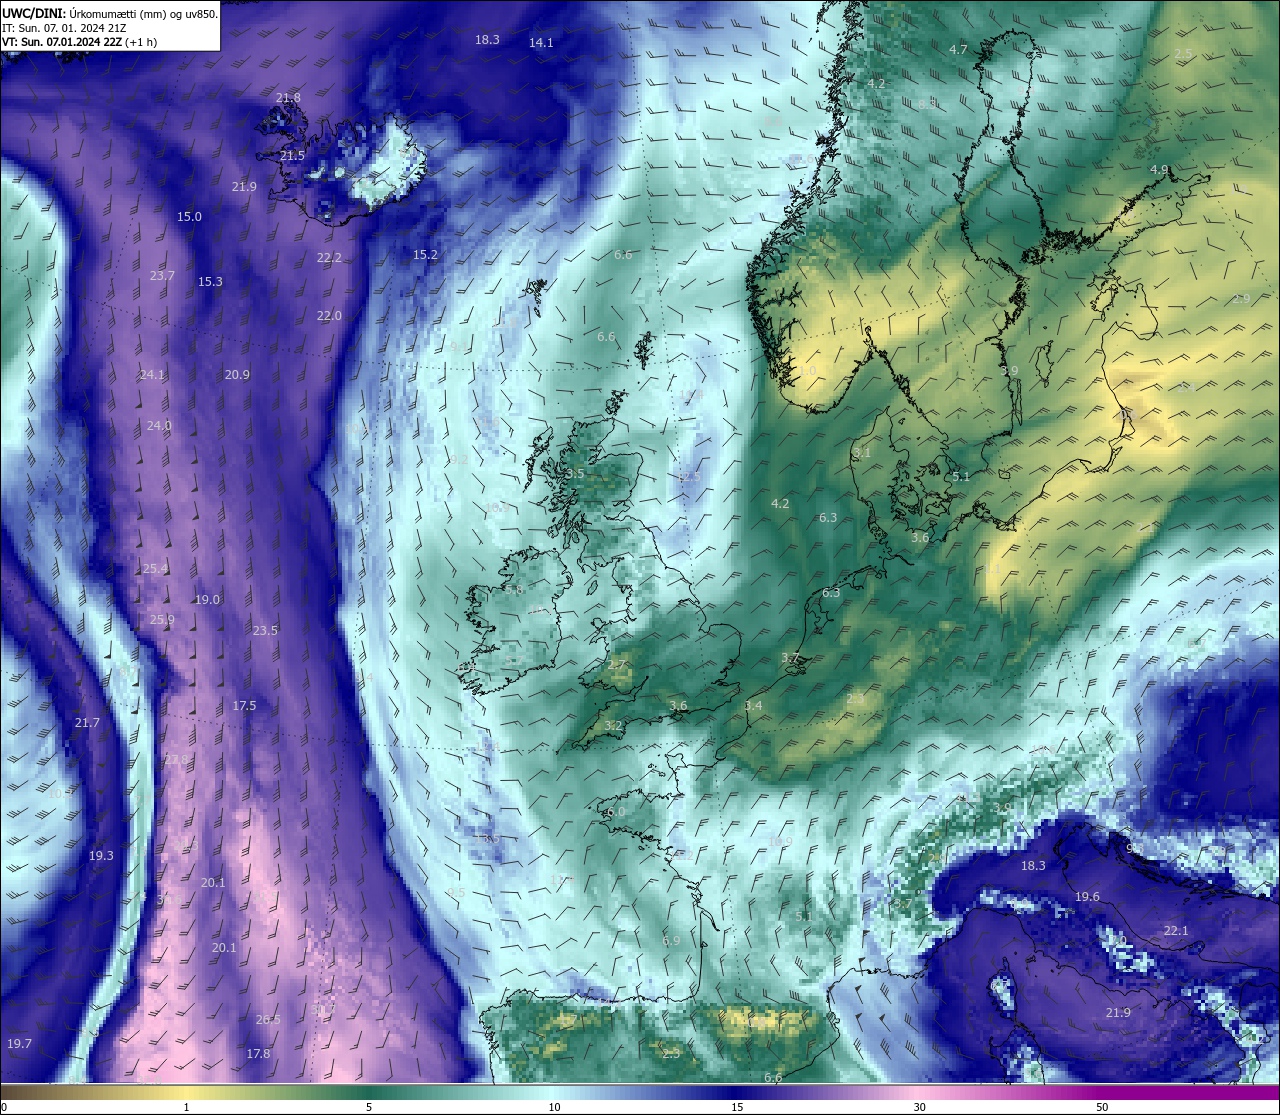Click the 21.8 value above Iceland
Viewport: 1280px width, 1115px height.
(288, 98)
